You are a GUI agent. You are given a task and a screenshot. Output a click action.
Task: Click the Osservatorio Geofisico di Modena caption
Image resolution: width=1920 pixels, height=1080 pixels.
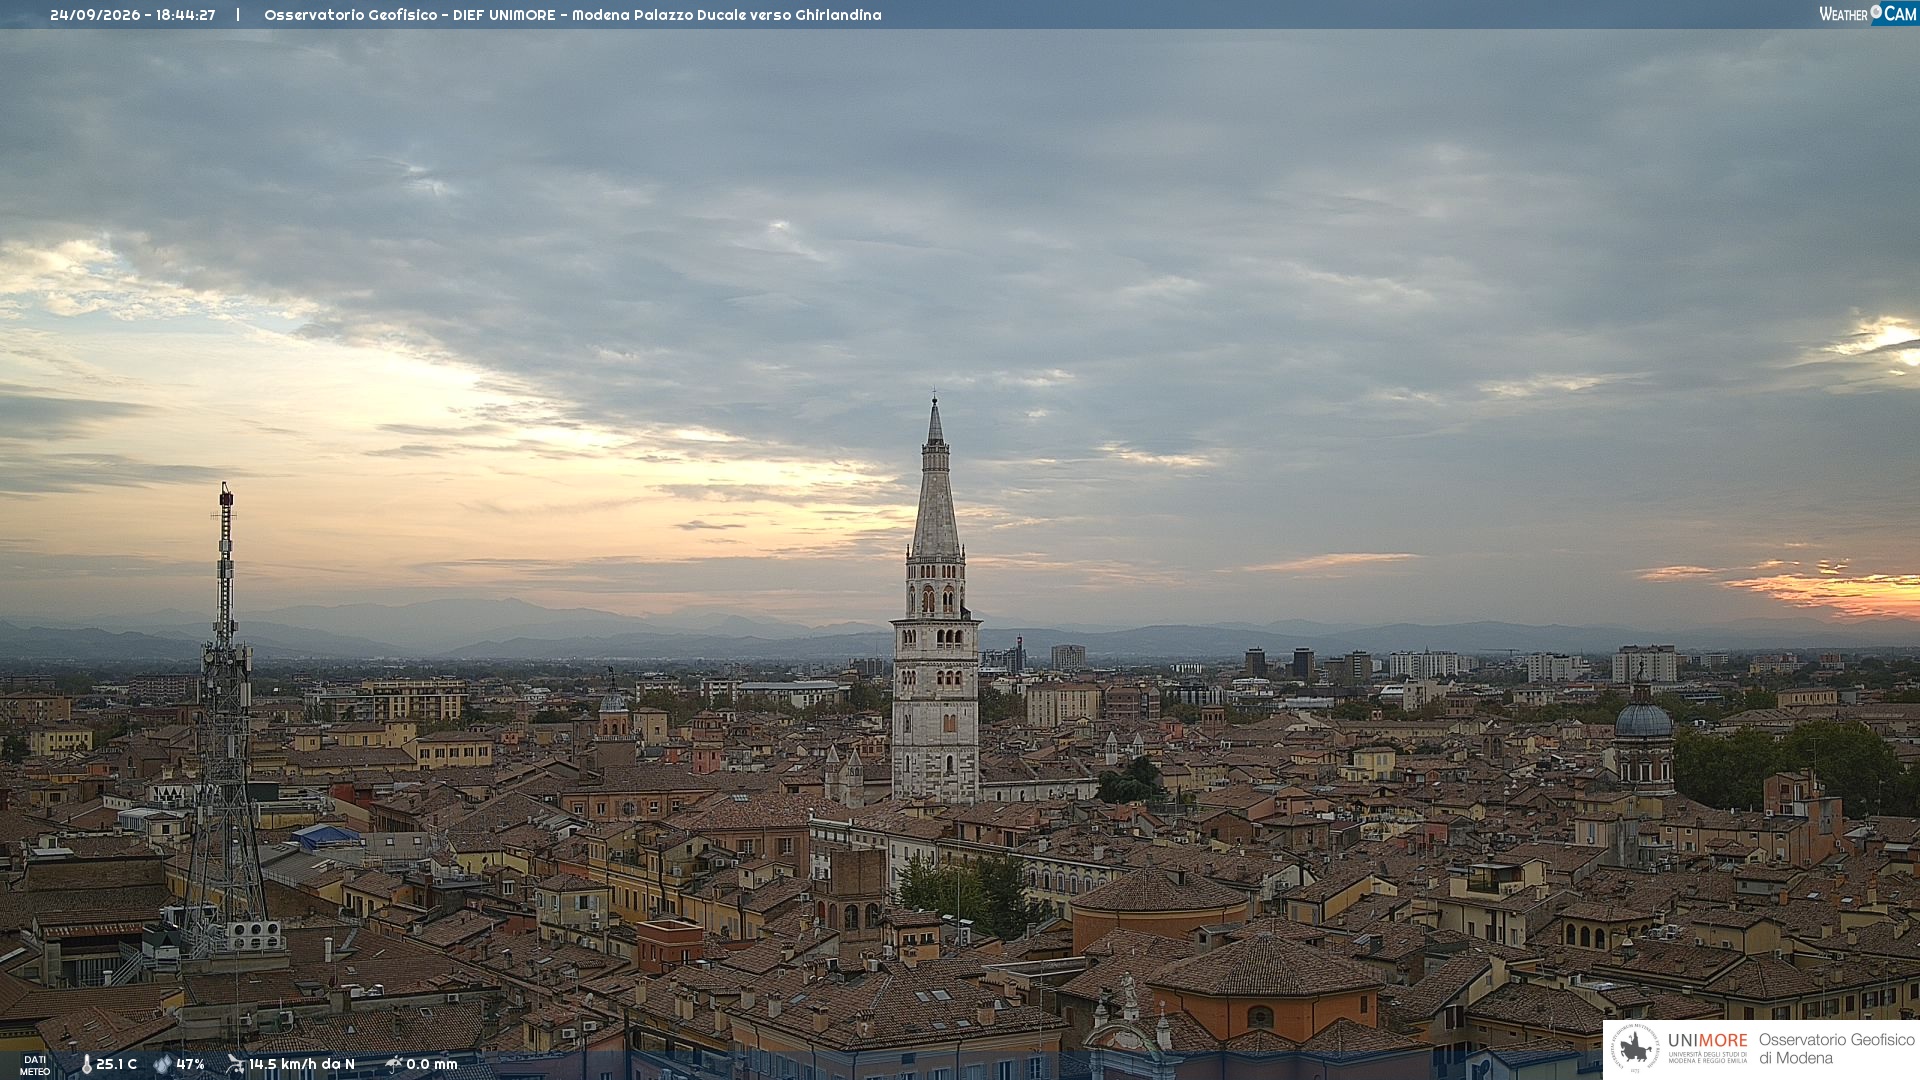1836,1049
